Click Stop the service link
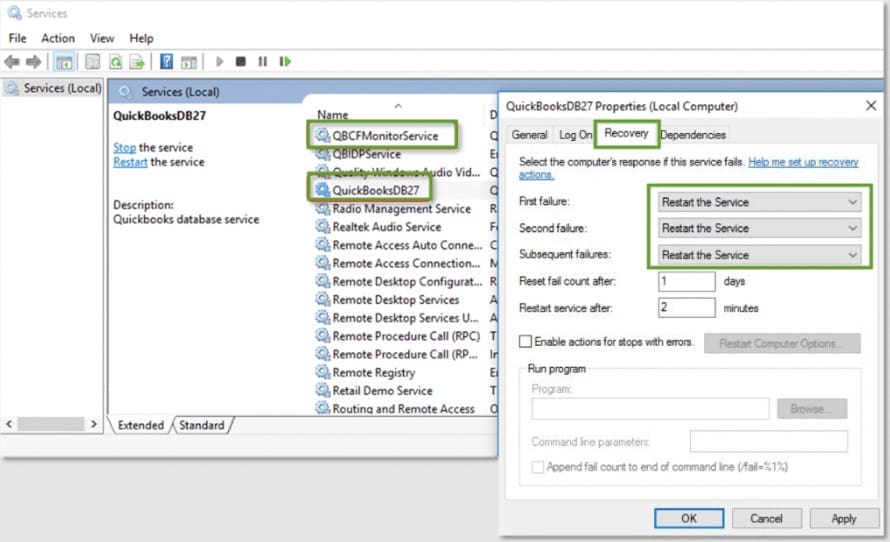 click(124, 148)
